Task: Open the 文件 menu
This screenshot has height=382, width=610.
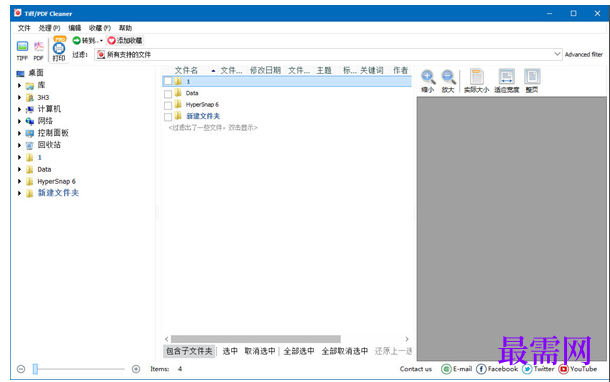Action: click(24, 28)
